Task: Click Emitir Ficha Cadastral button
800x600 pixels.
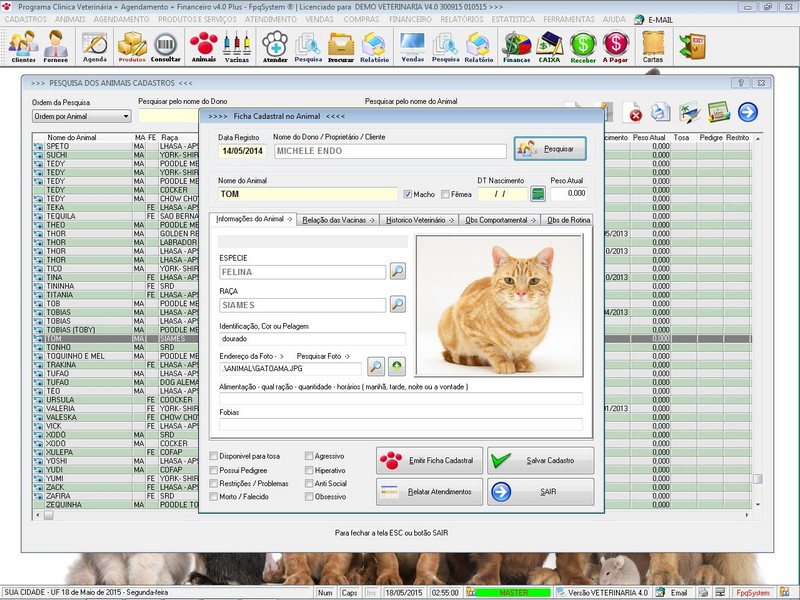Action: pyautogui.click(x=429, y=460)
